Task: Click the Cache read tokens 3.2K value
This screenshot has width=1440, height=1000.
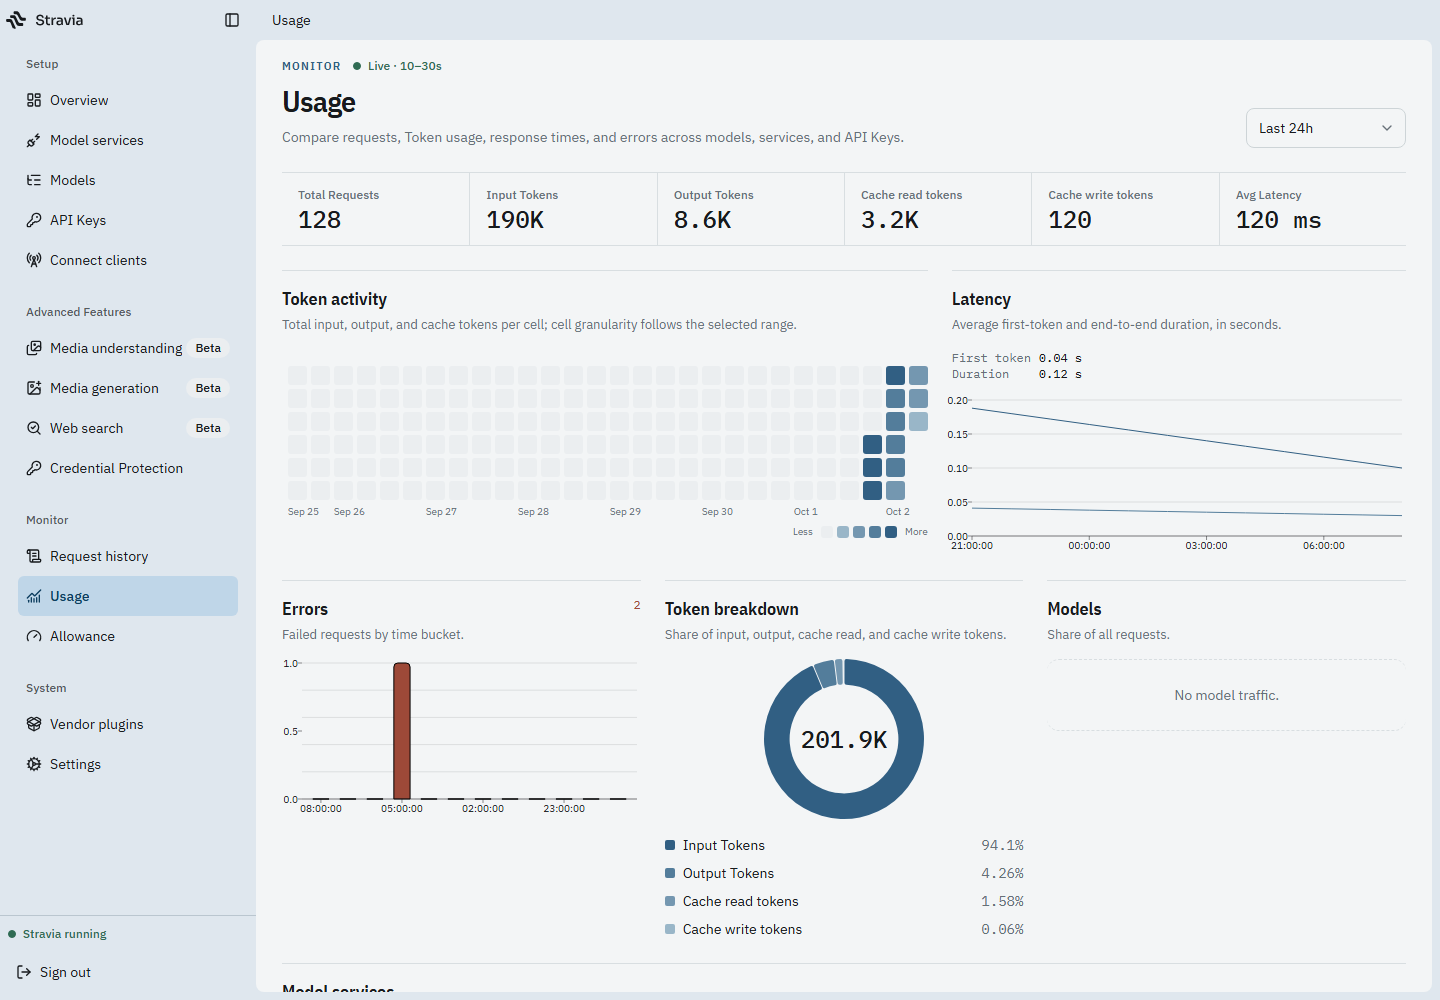Action: click(x=890, y=220)
